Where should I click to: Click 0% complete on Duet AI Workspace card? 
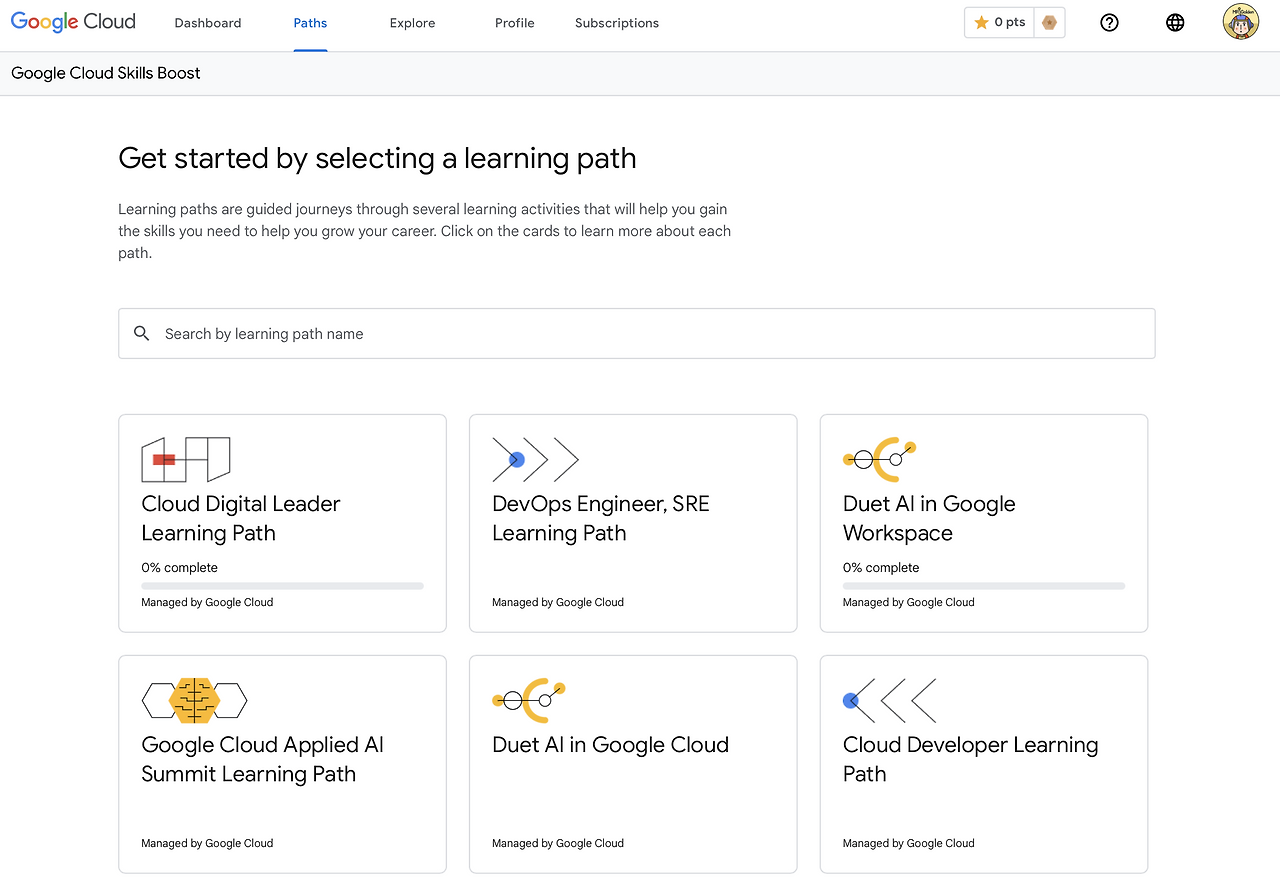881,567
